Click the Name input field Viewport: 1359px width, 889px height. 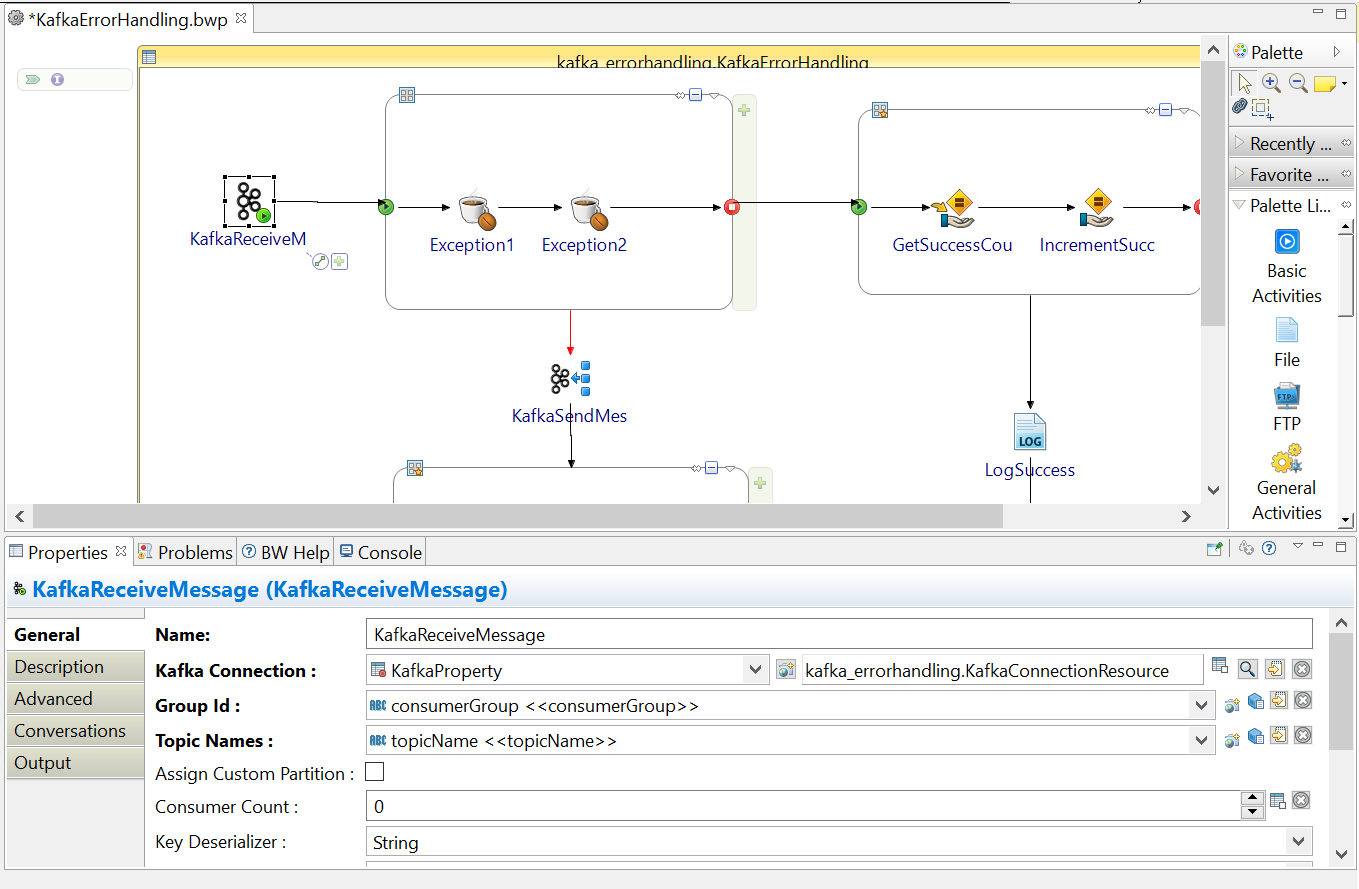(x=839, y=634)
